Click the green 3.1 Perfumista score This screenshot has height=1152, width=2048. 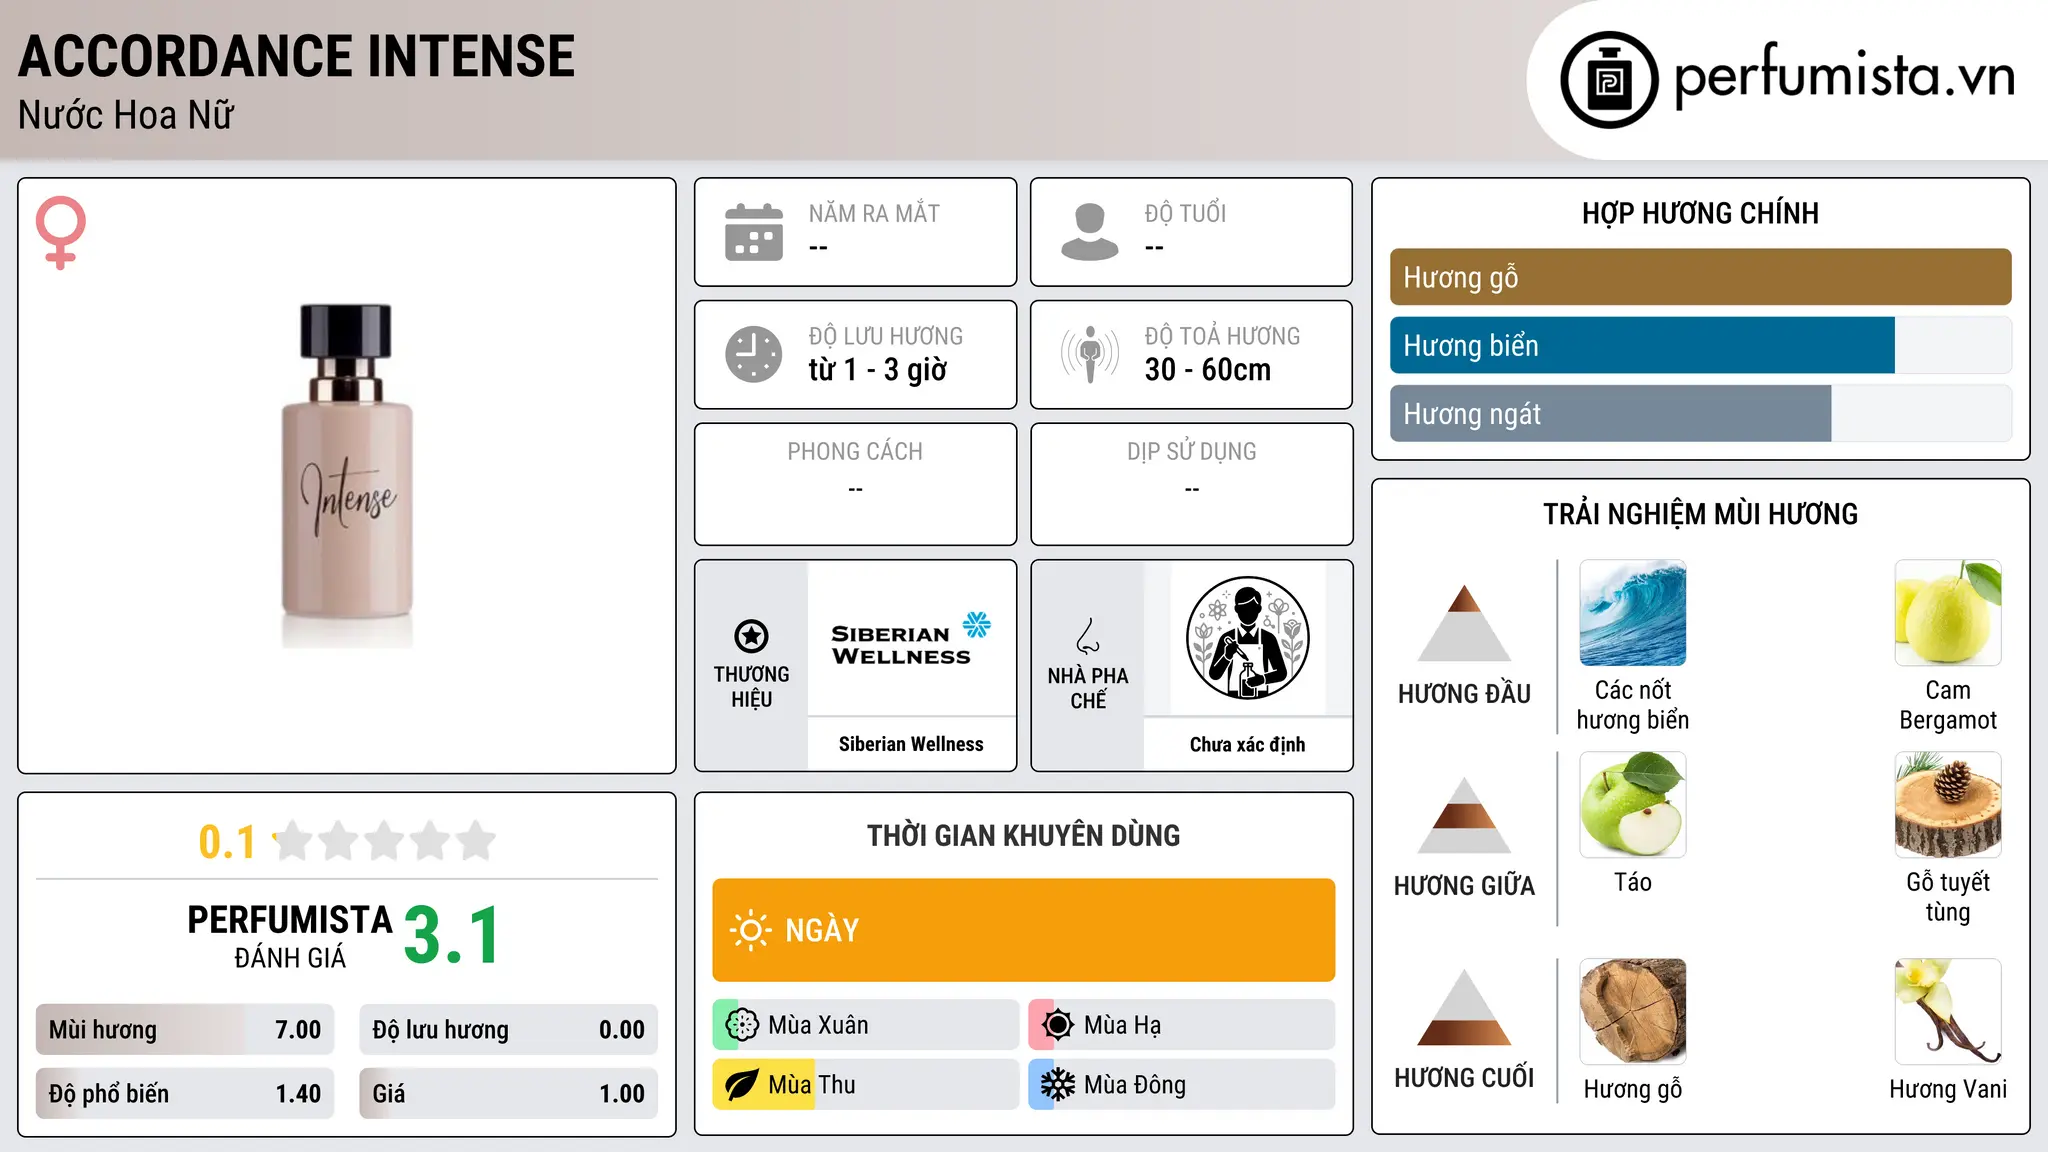[x=452, y=936]
